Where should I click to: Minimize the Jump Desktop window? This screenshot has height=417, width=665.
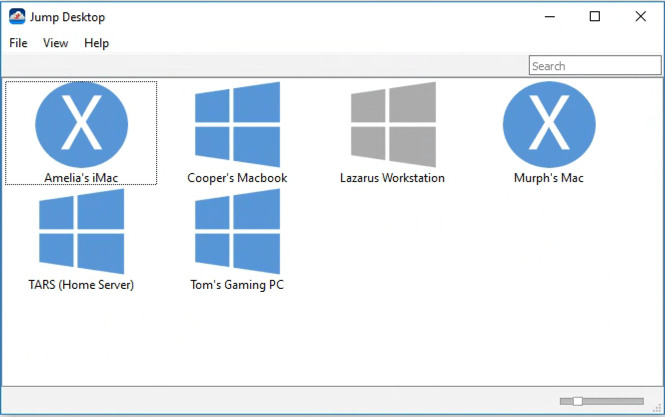549,17
